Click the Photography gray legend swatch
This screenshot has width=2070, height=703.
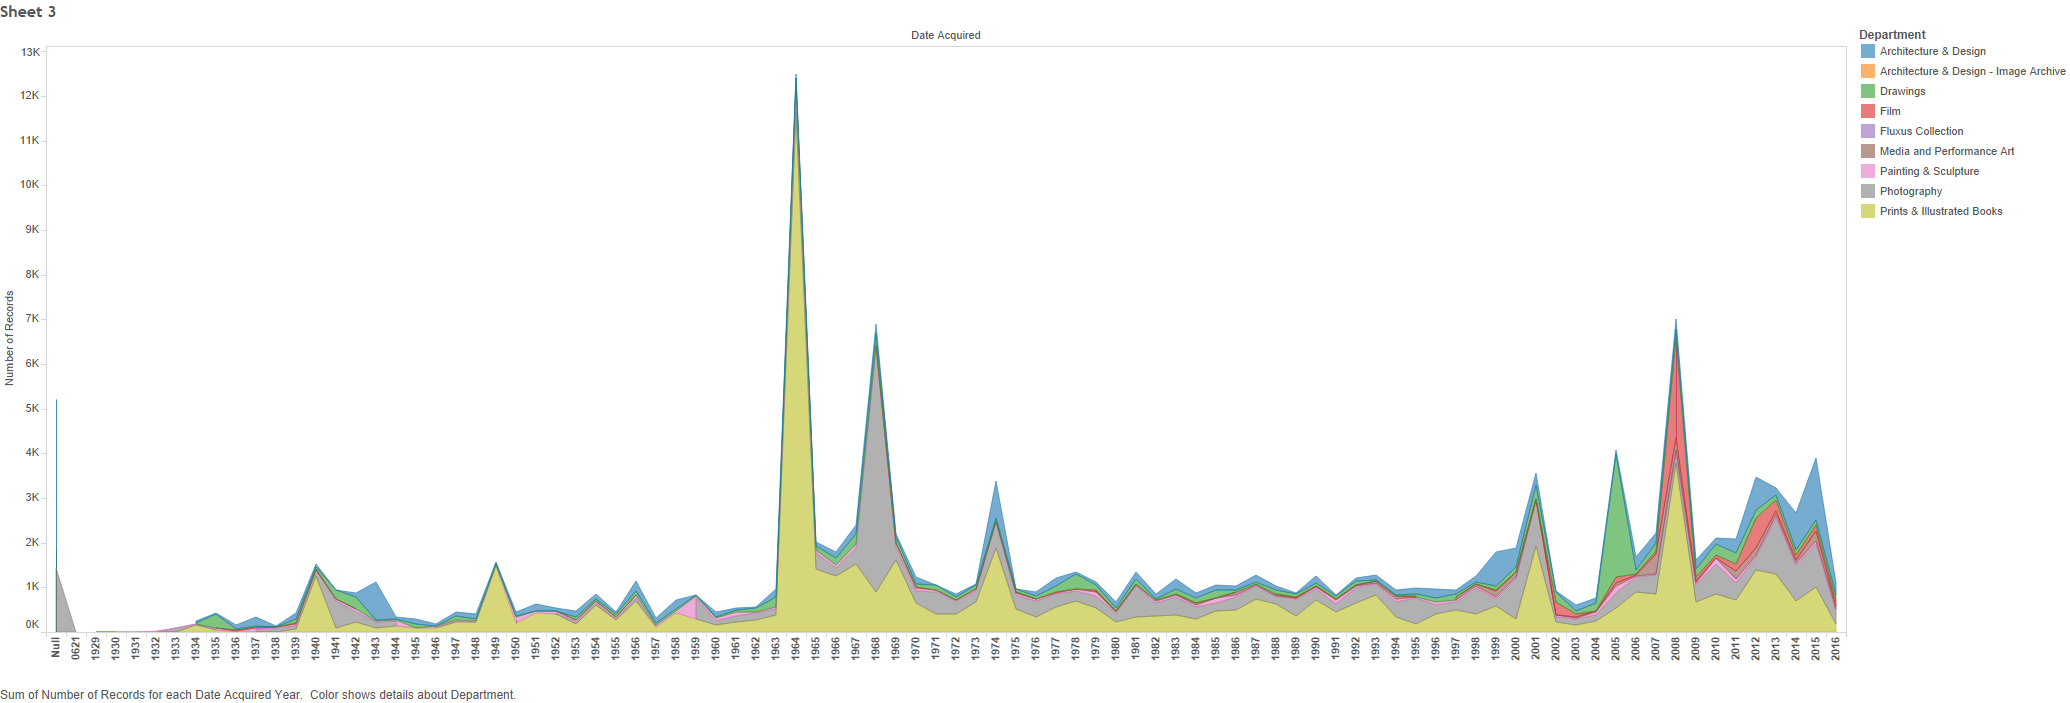tap(1867, 191)
